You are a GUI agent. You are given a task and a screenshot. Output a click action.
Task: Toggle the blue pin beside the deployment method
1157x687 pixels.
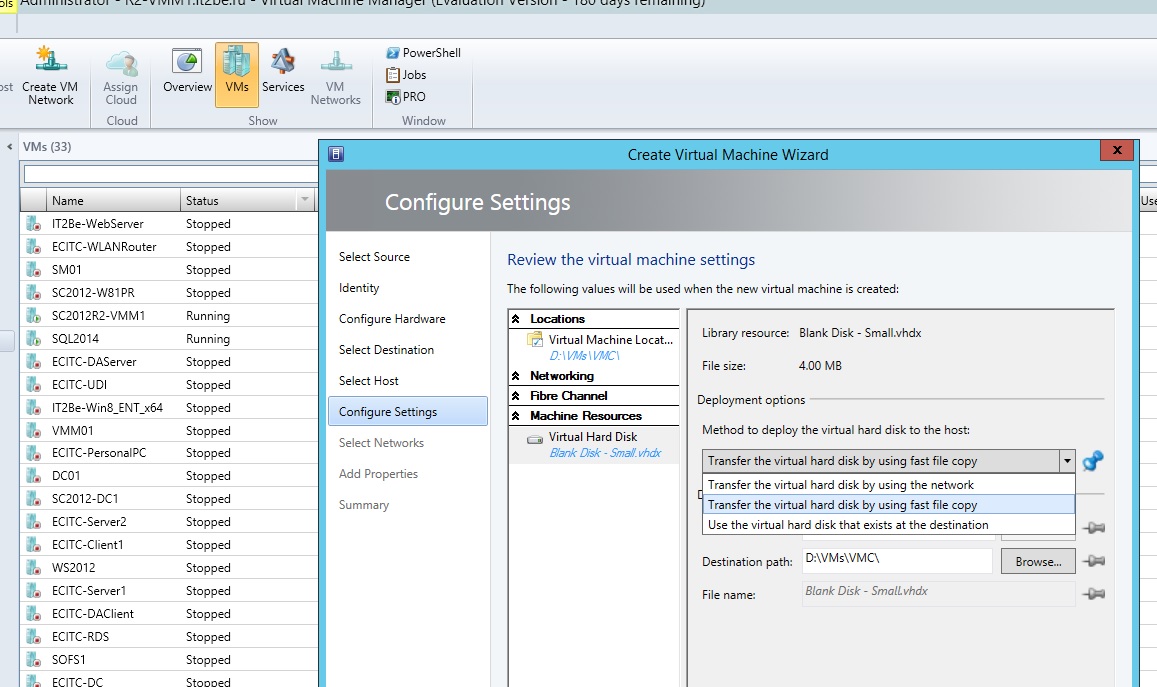click(1094, 461)
